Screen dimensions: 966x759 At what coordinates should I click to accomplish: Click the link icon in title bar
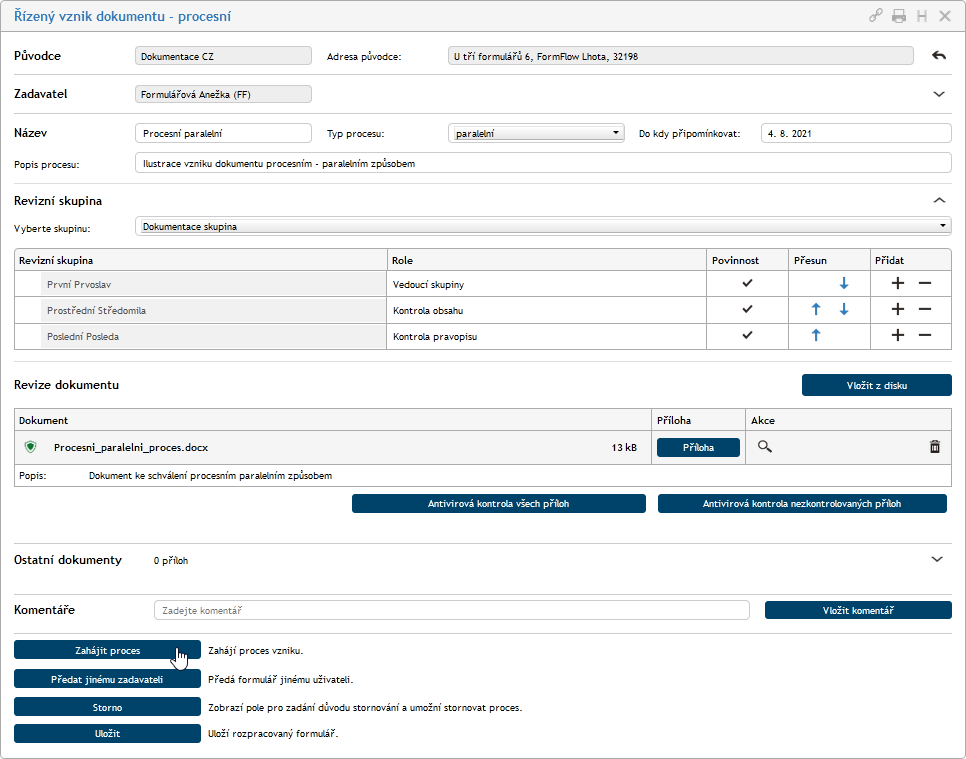876,16
